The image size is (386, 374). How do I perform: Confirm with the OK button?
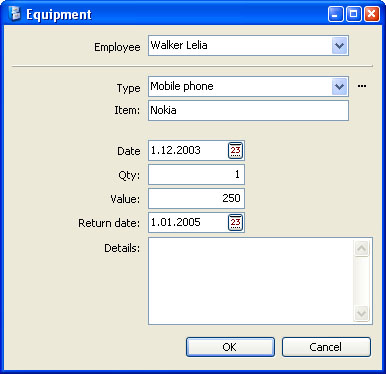coord(230,347)
